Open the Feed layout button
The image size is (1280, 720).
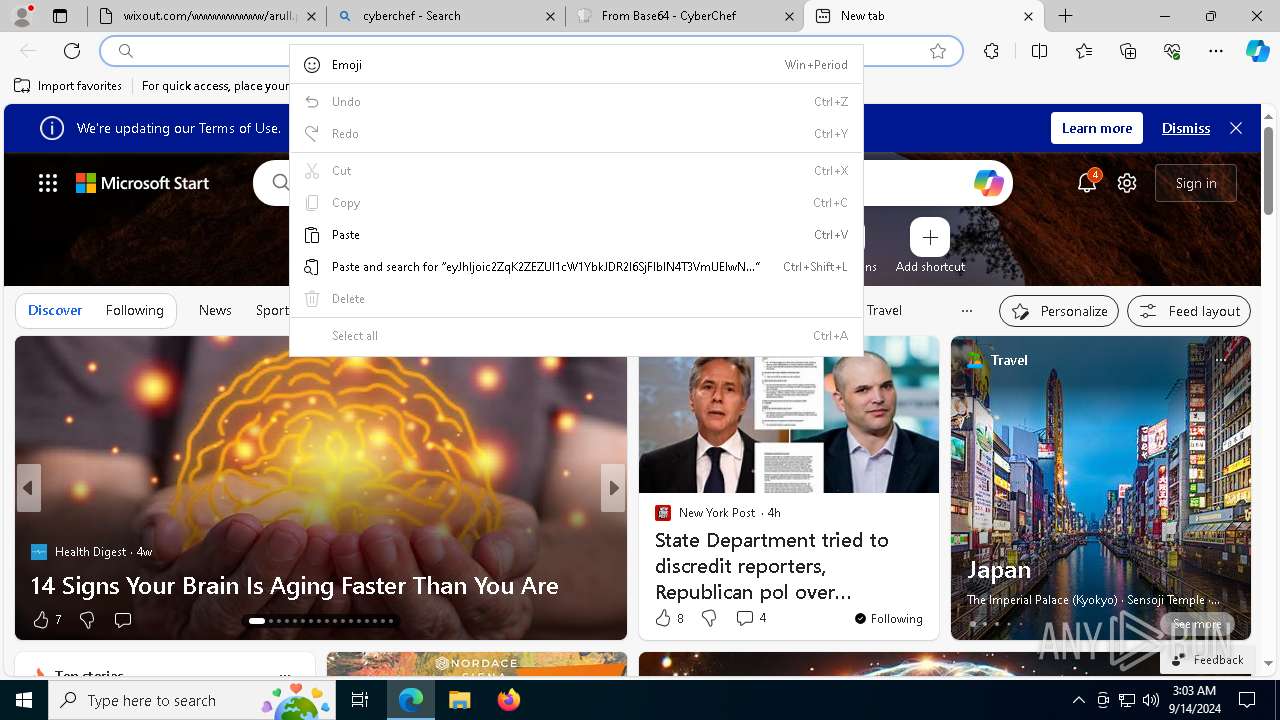1189,311
